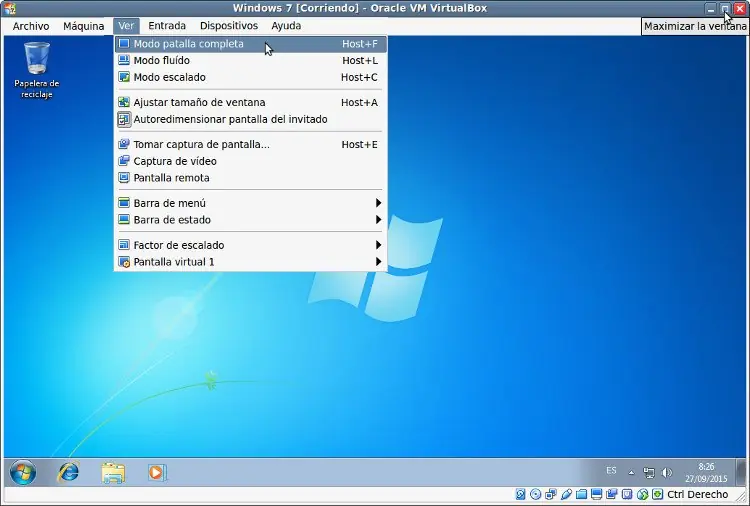Open the Máquina menu
The width and height of the screenshot is (750, 506).
tap(84, 26)
